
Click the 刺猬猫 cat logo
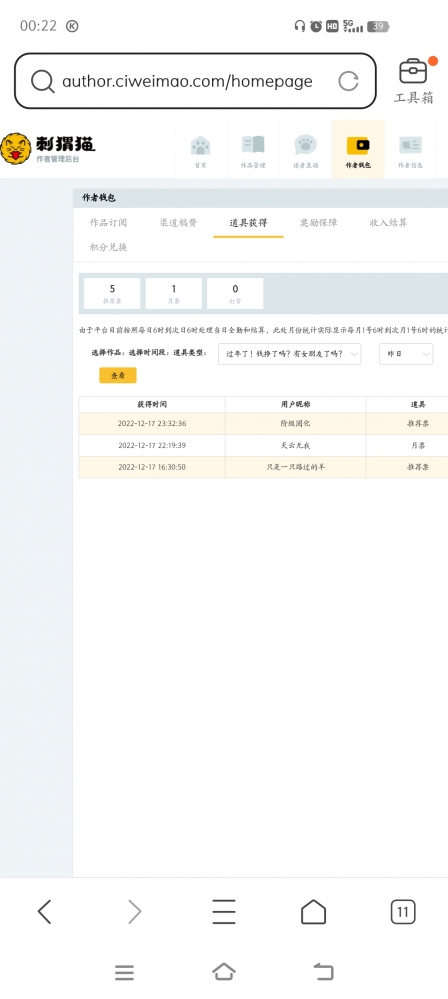pyautogui.click(x=16, y=148)
